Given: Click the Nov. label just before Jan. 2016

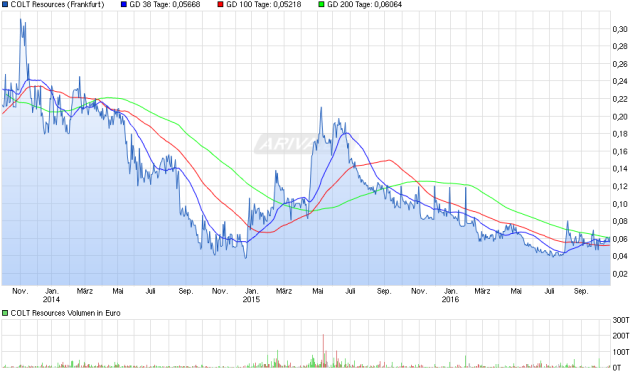Looking at the screenshot, I should pyautogui.click(x=419, y=291).
